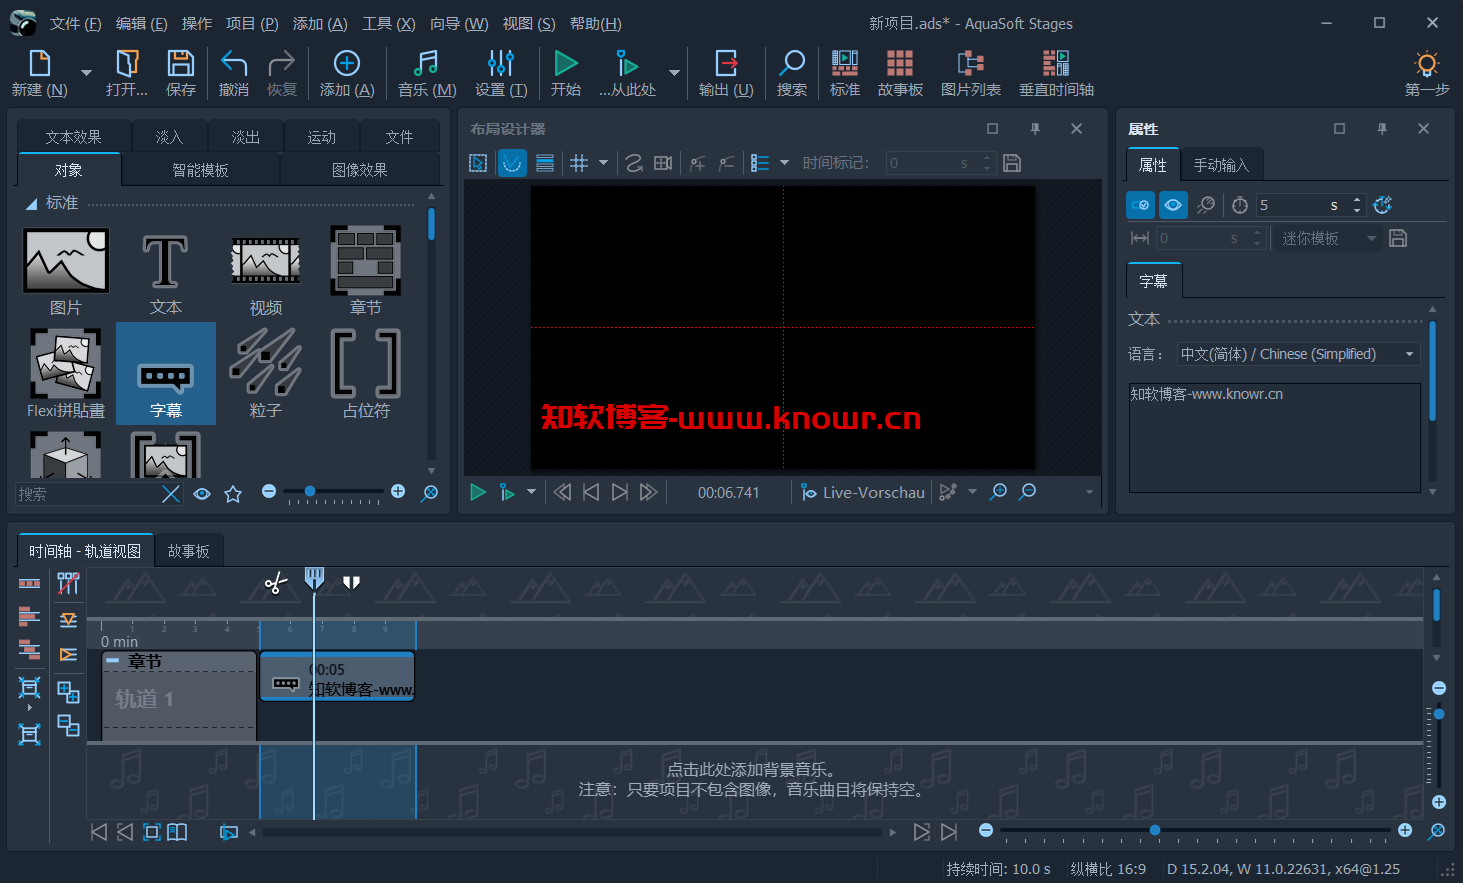
Task: Open play options dropdown in preview controls
Action: click(531, 491)
